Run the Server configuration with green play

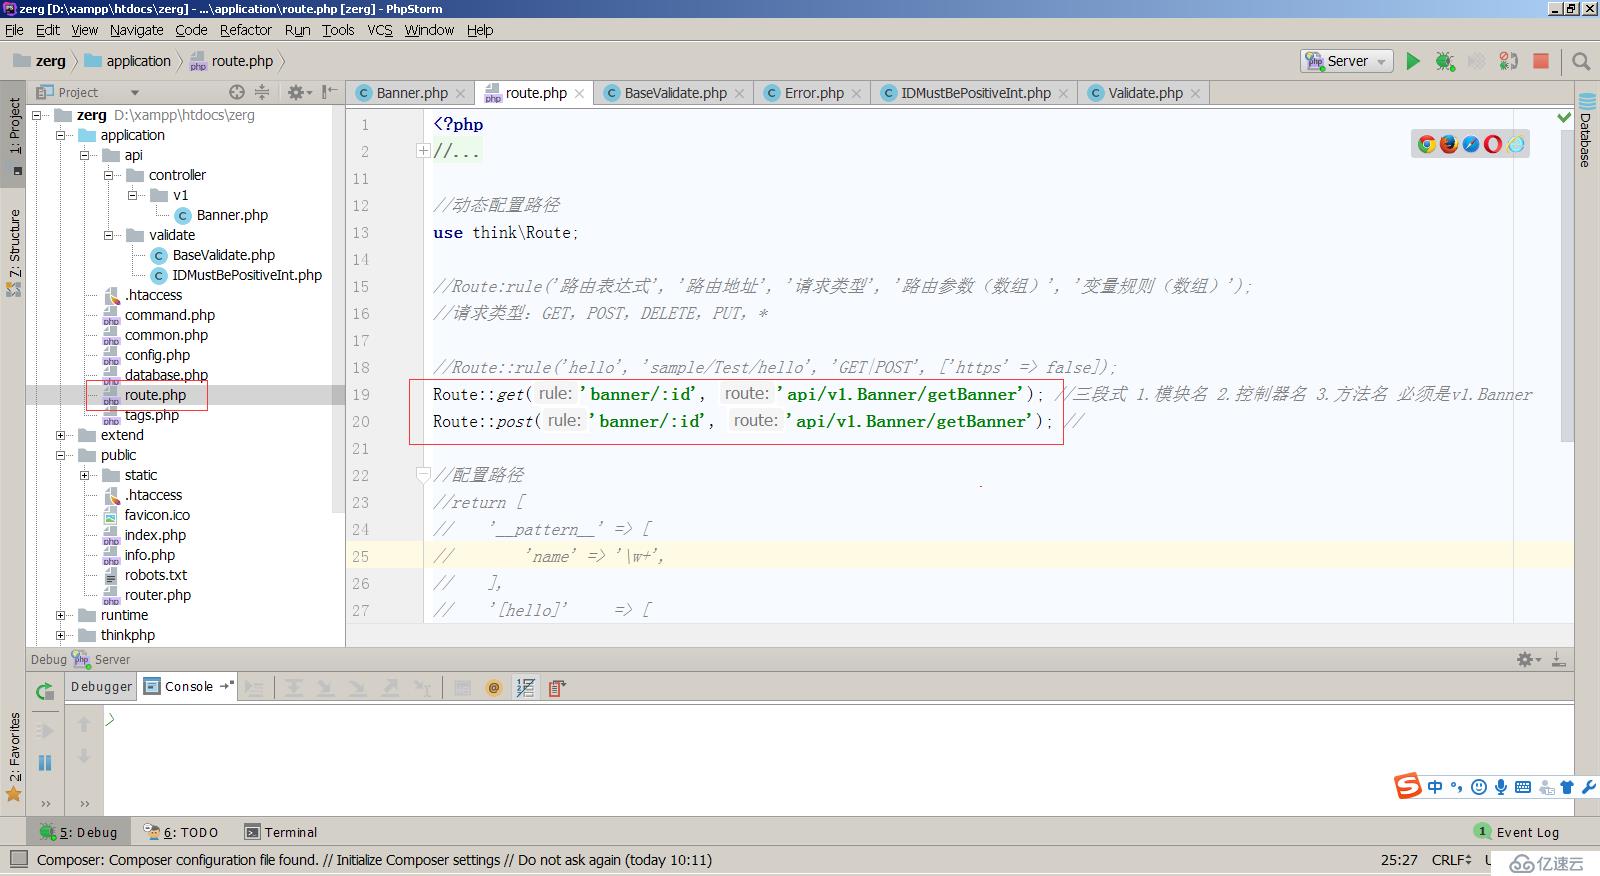click(x=1412, y=61)
